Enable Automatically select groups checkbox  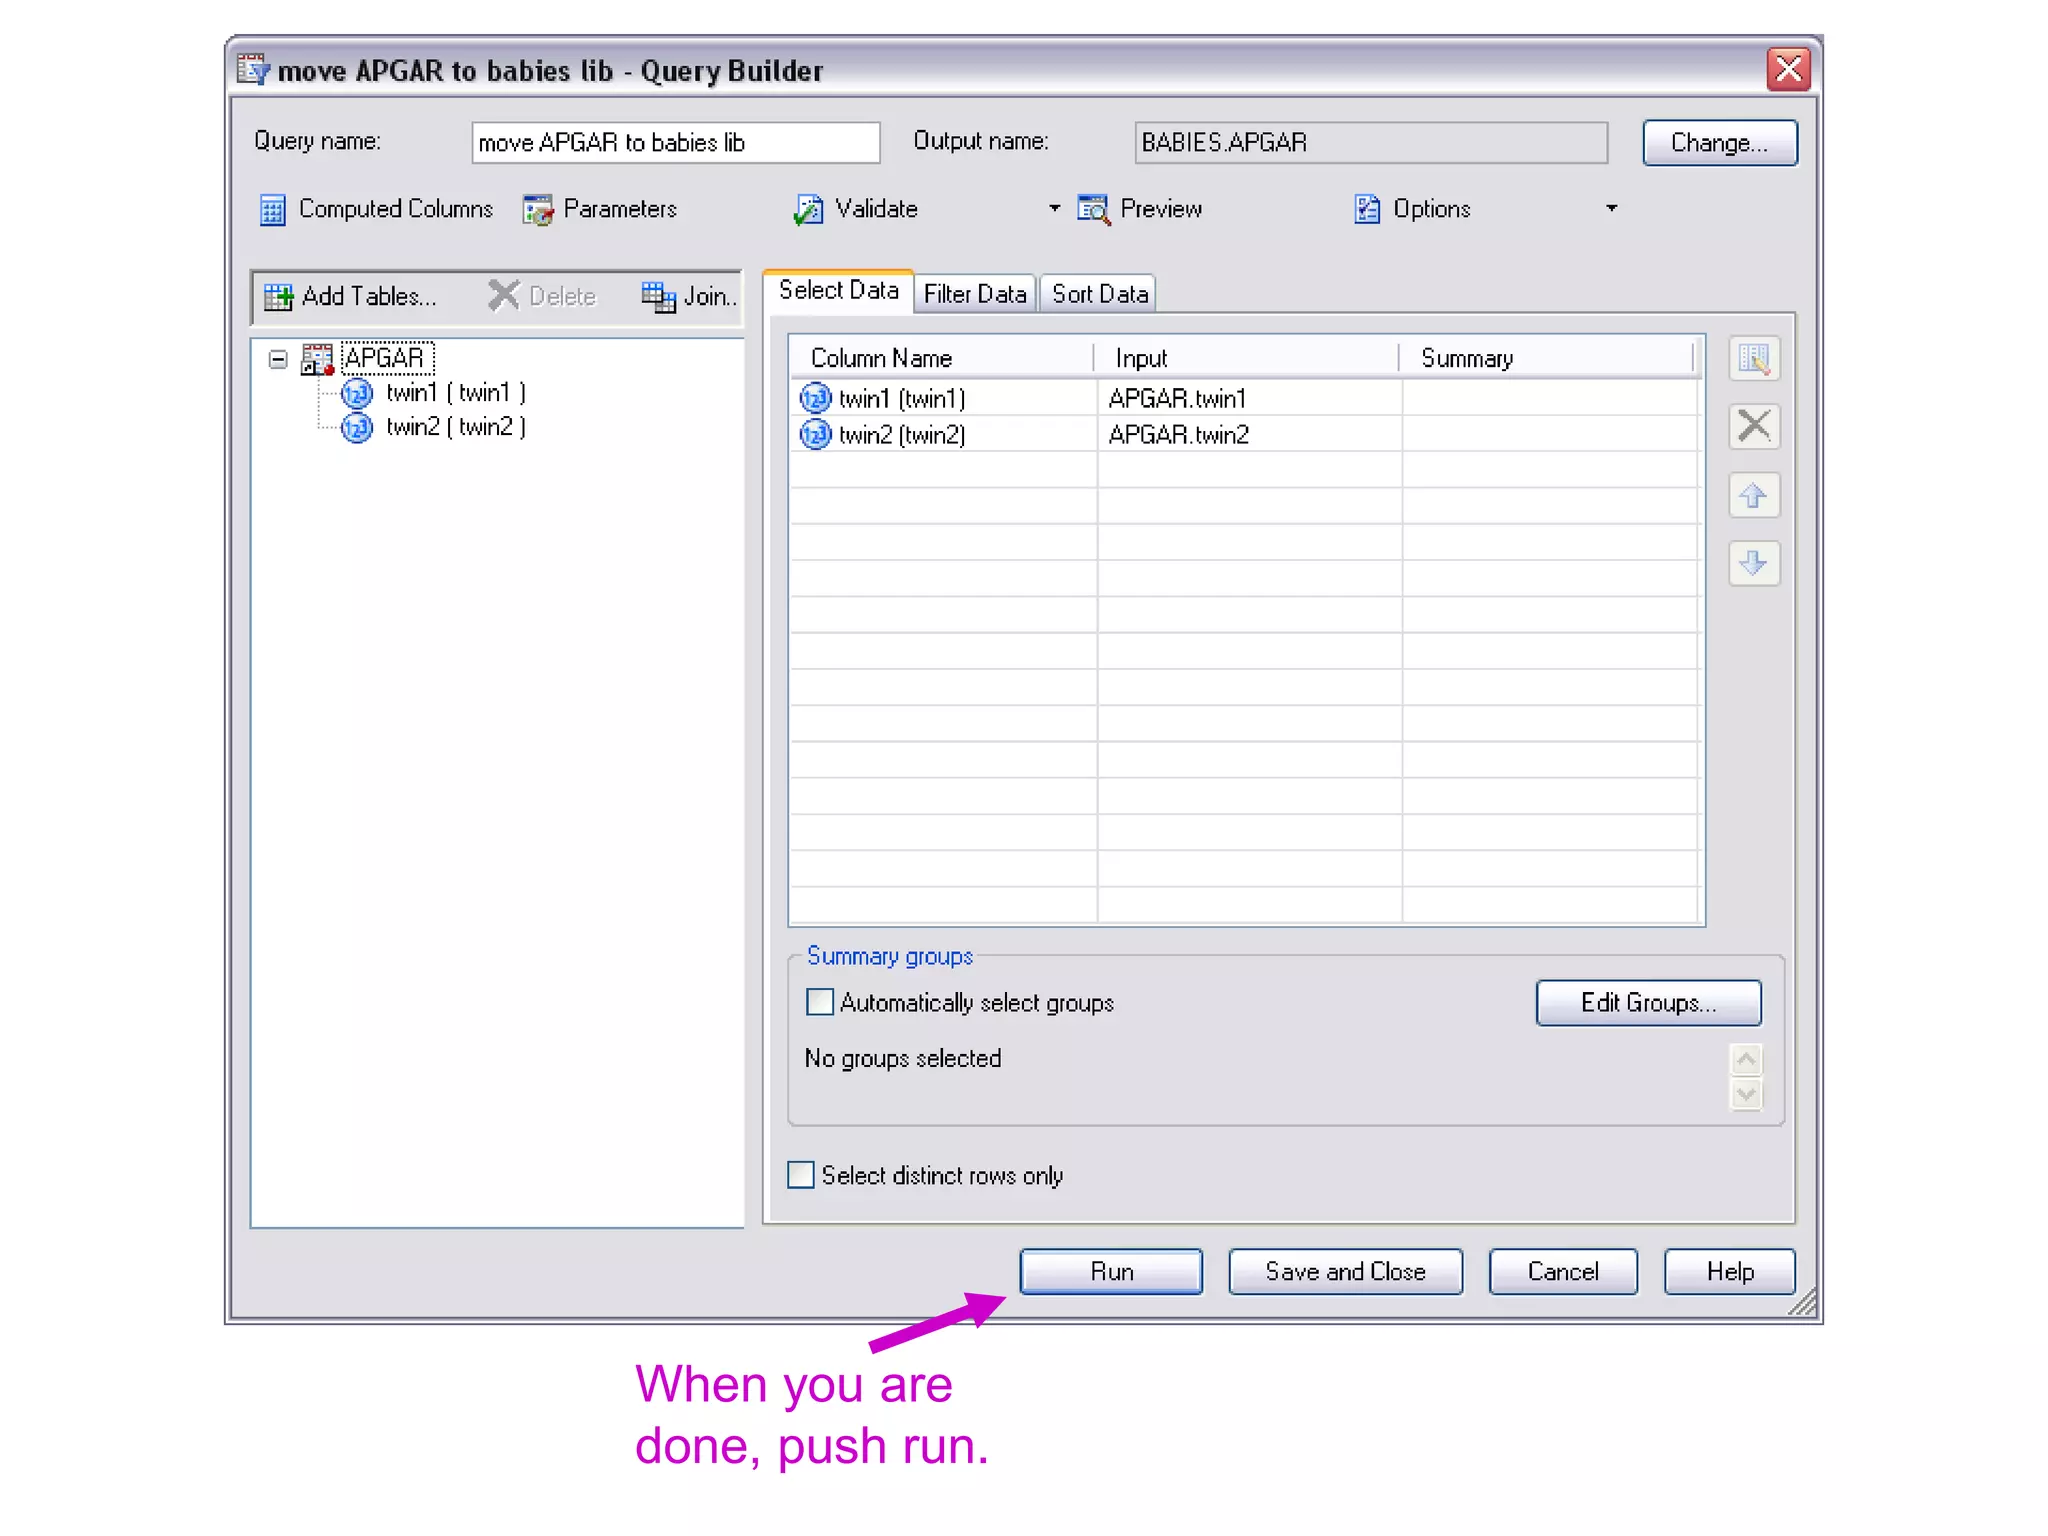[819, 1002]
